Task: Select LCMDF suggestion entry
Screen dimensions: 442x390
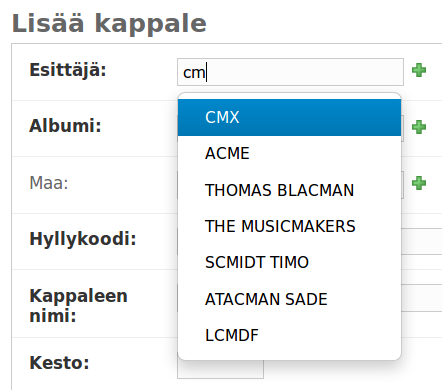Action: point(289,335)
